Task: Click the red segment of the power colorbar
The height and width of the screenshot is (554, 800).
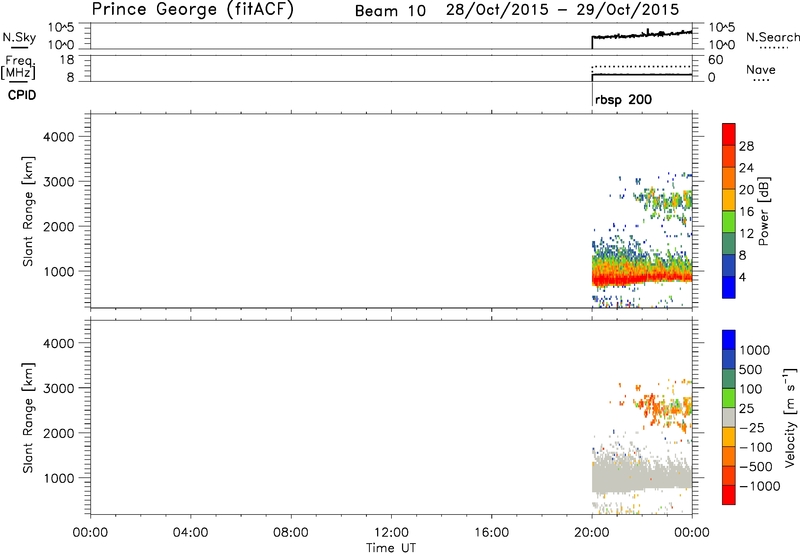Action: point(729,134)
